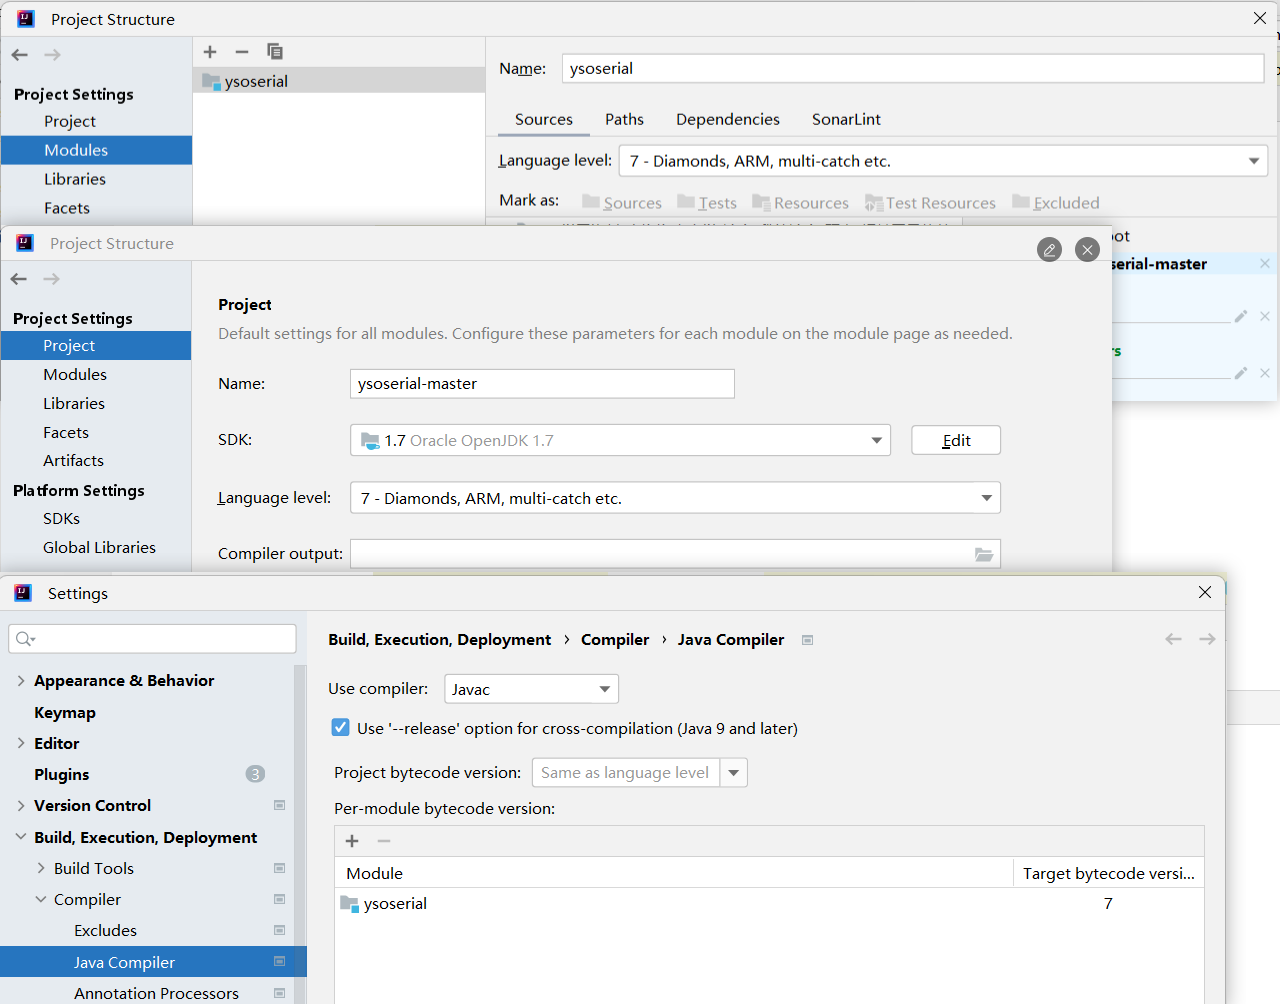
Task: Open the Use compiler dropdown showing Javac
Action: coord(531,689)
